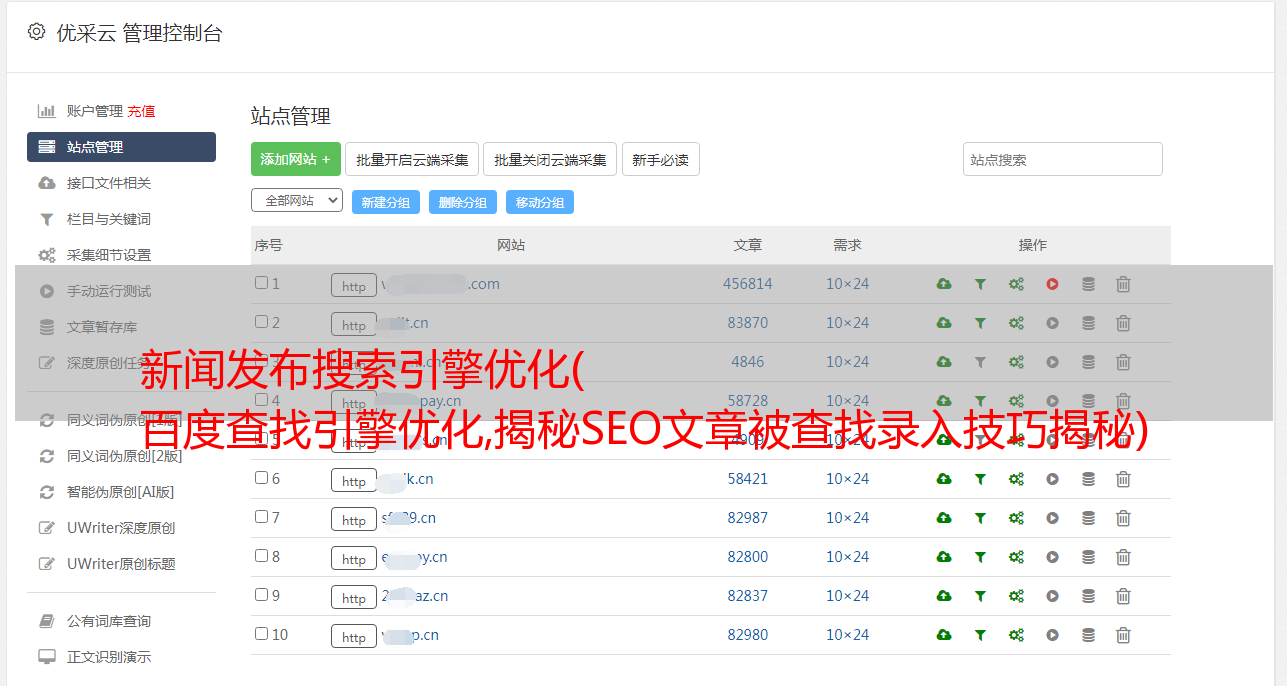Tick the checkbox for site number 6

point(261,478)
